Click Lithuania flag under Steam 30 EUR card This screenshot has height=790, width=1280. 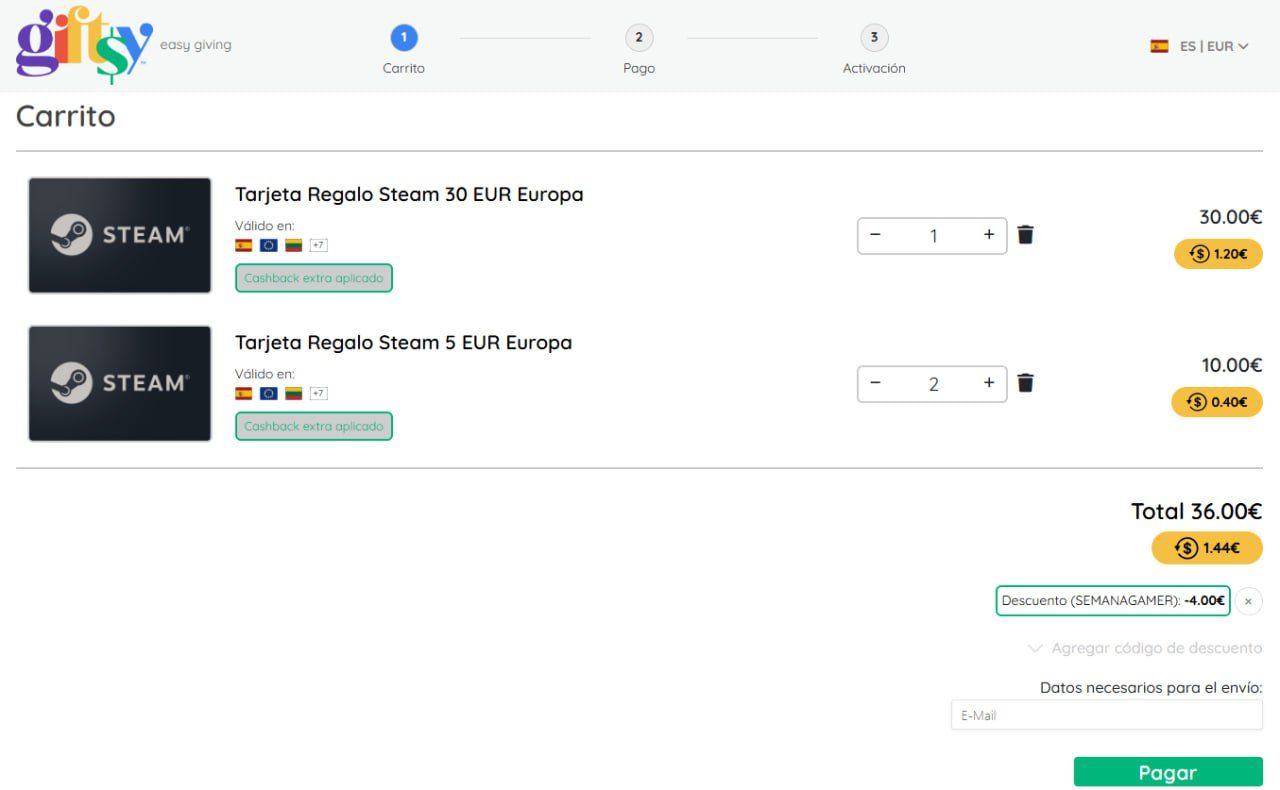click(293, 245)
